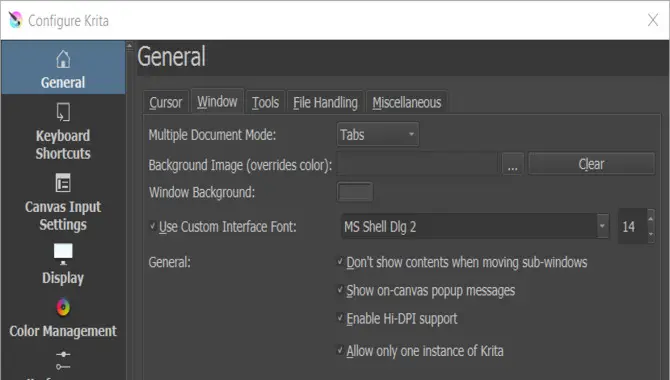670x380 pixels.
Task: Click the sidebar scroll up arrow
Action: click(129, 45)
